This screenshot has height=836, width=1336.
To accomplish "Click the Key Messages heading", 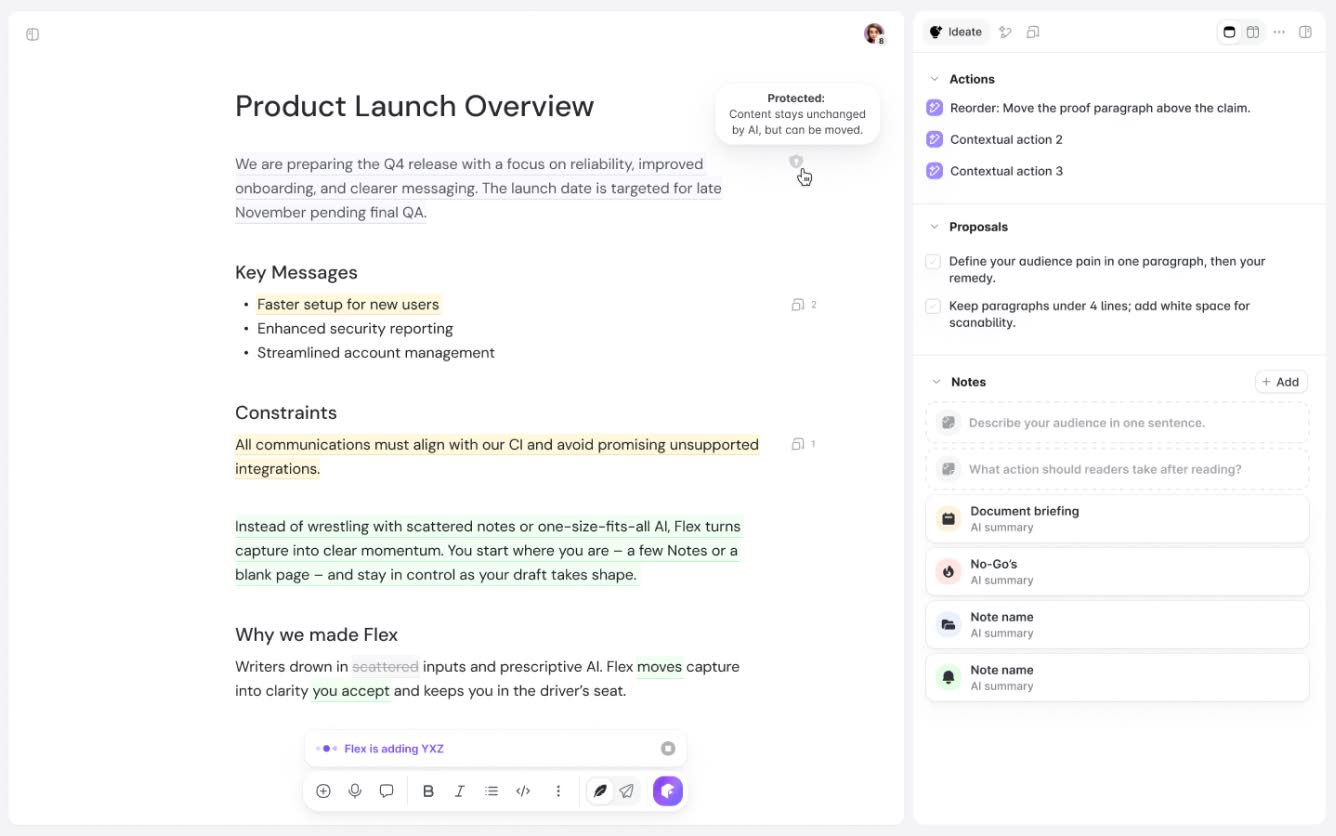I will click(x=296, y=273).
